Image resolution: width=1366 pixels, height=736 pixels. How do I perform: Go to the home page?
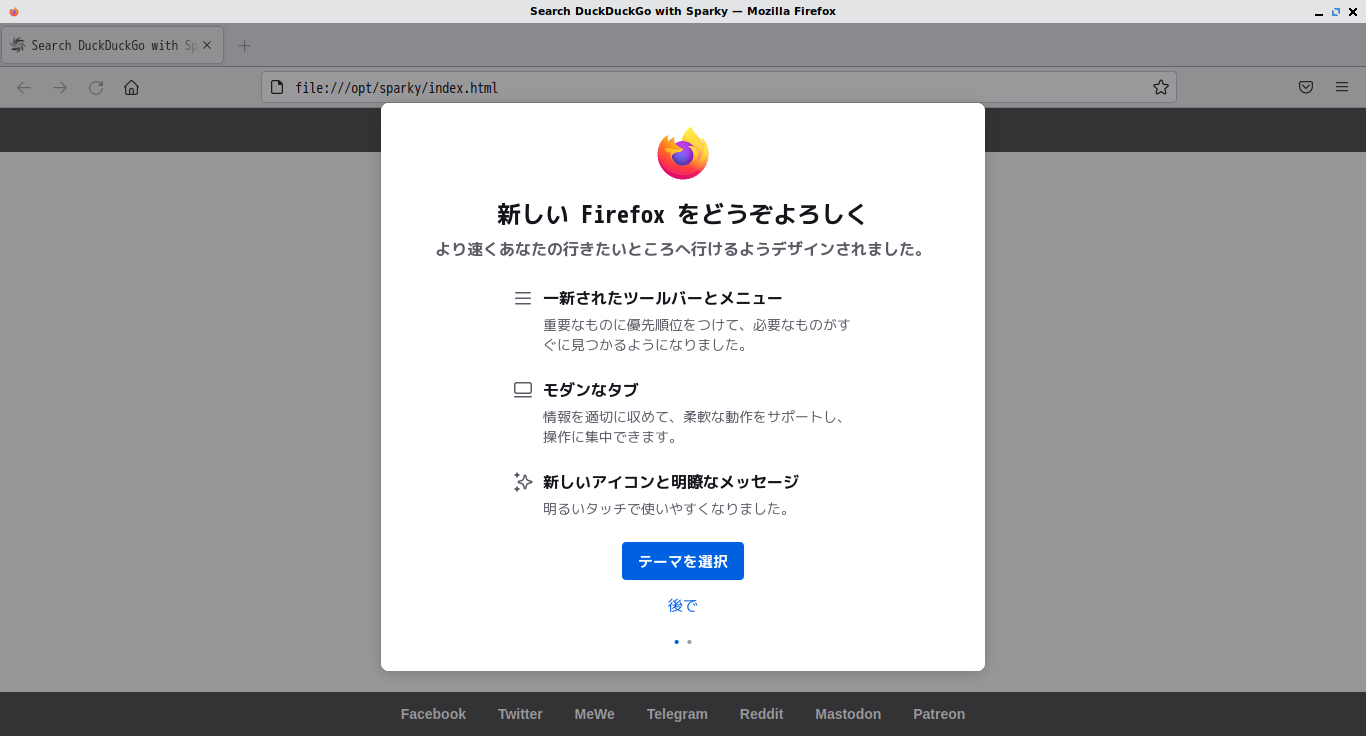[131, 88]
